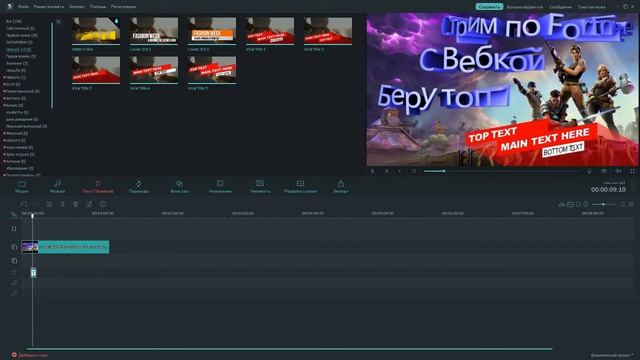
Task: Open the highlighted Текст tab
Action: (x=98, y=187)
